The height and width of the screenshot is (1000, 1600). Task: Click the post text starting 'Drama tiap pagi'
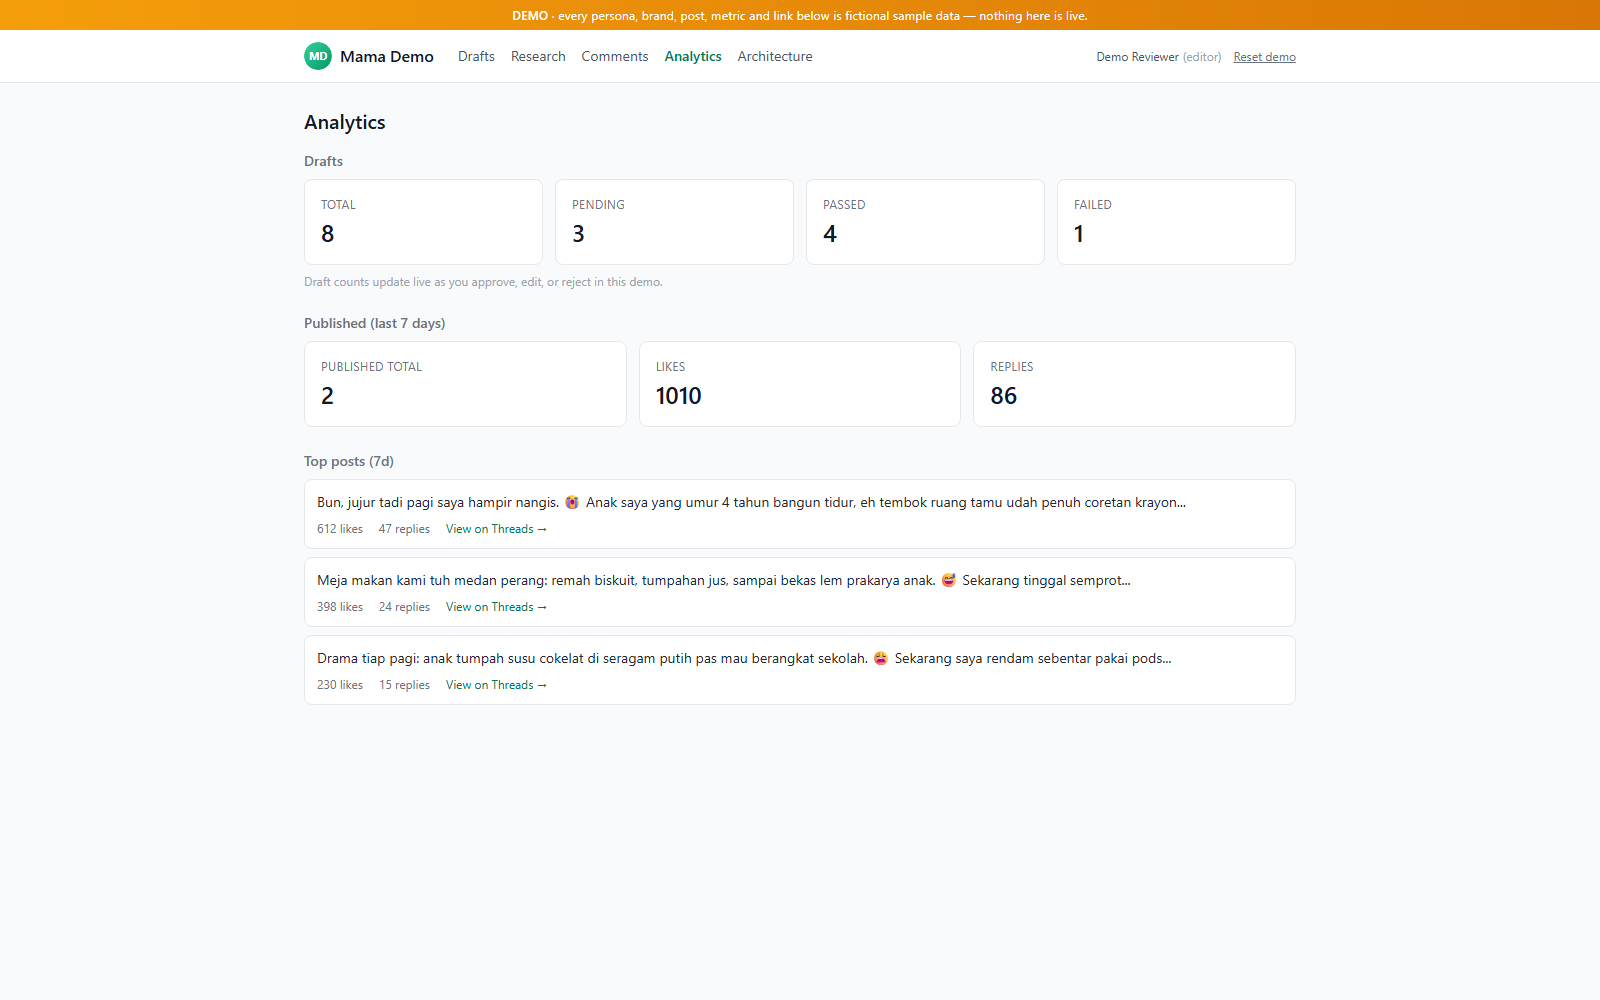pyautogui.click(x=744, y=658)
